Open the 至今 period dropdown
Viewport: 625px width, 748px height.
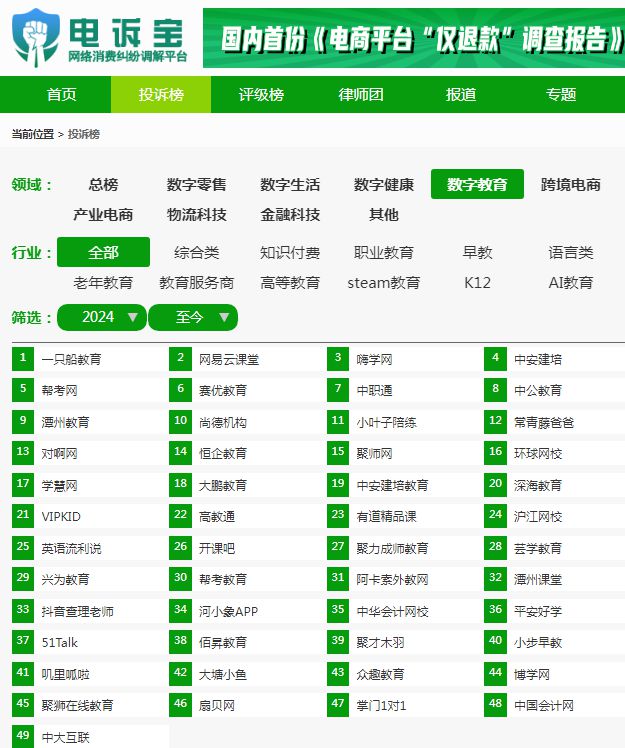coord(193,317)
